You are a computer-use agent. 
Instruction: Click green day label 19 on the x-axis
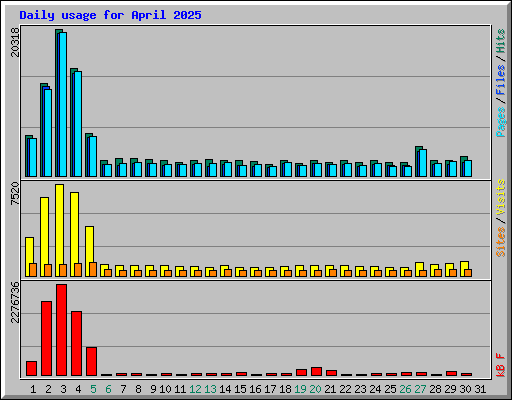click(300, 389)
